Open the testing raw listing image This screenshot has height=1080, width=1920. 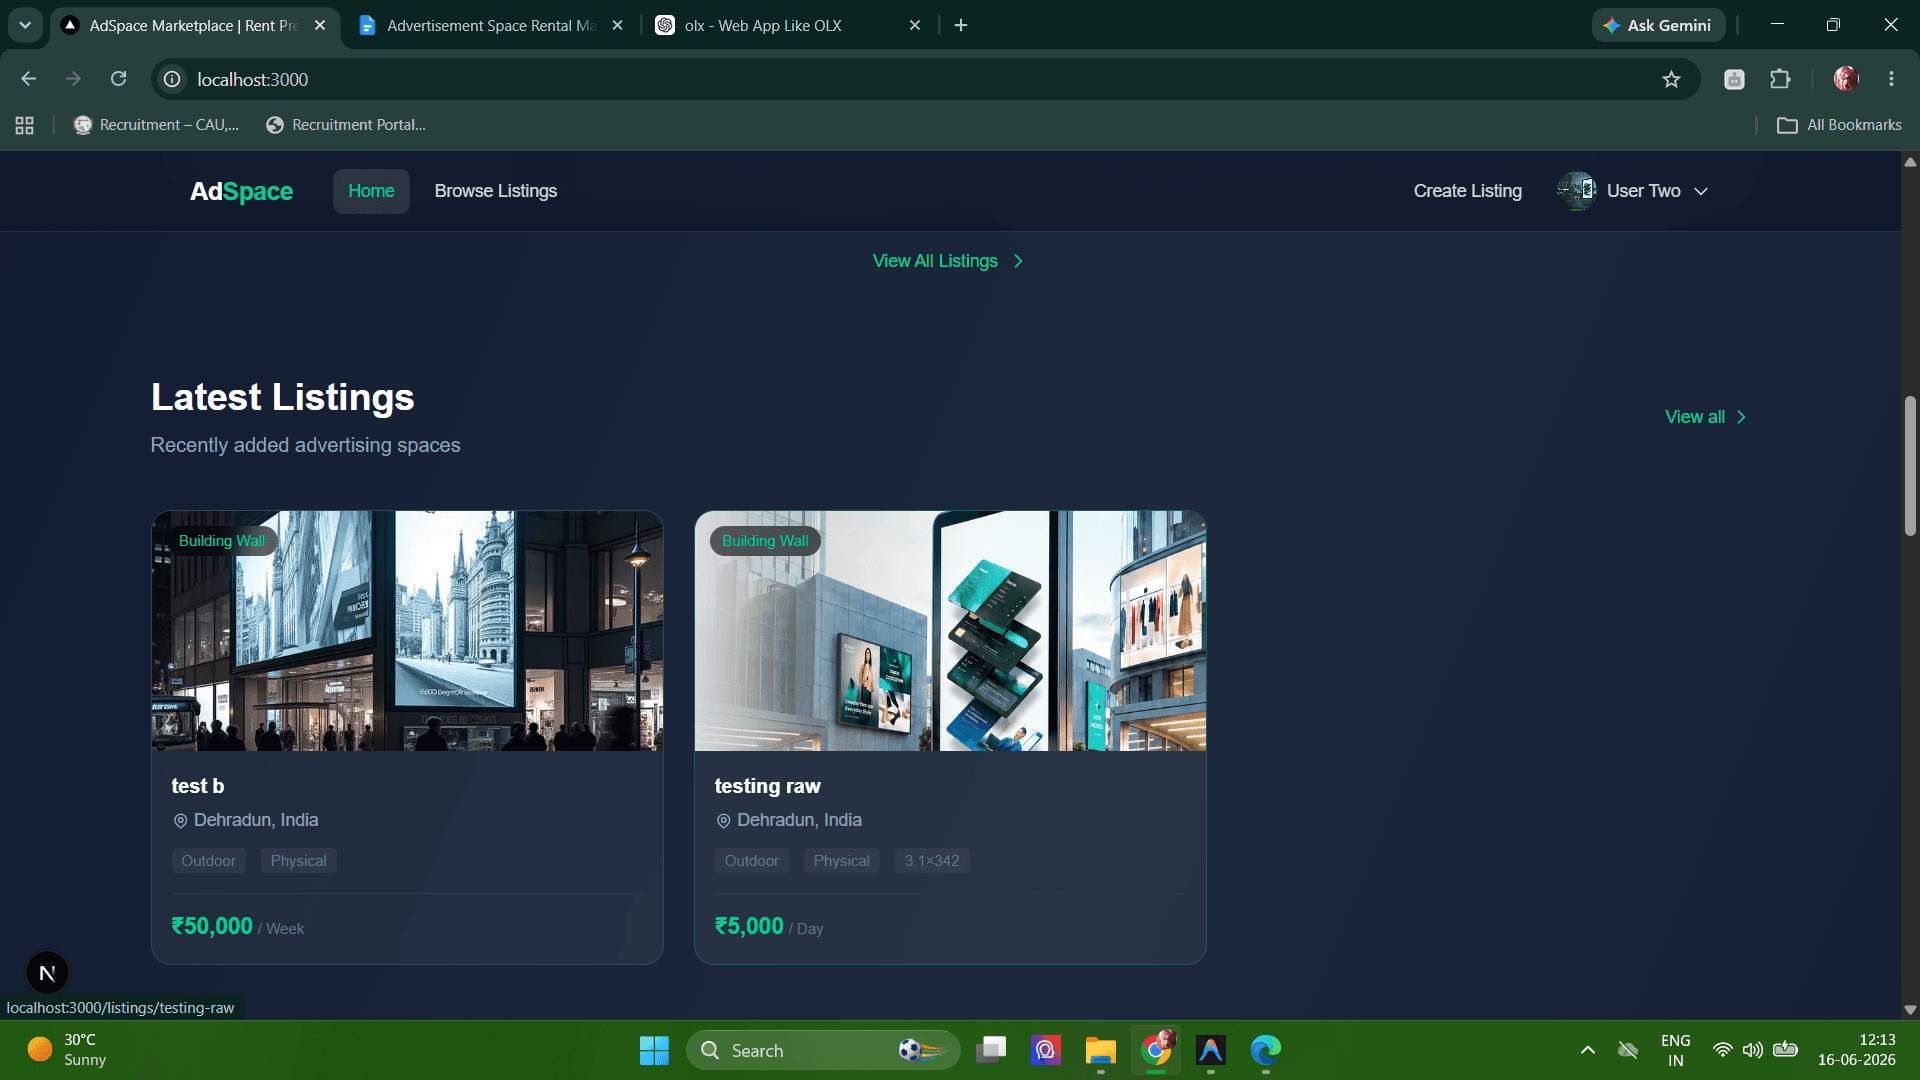950,631
